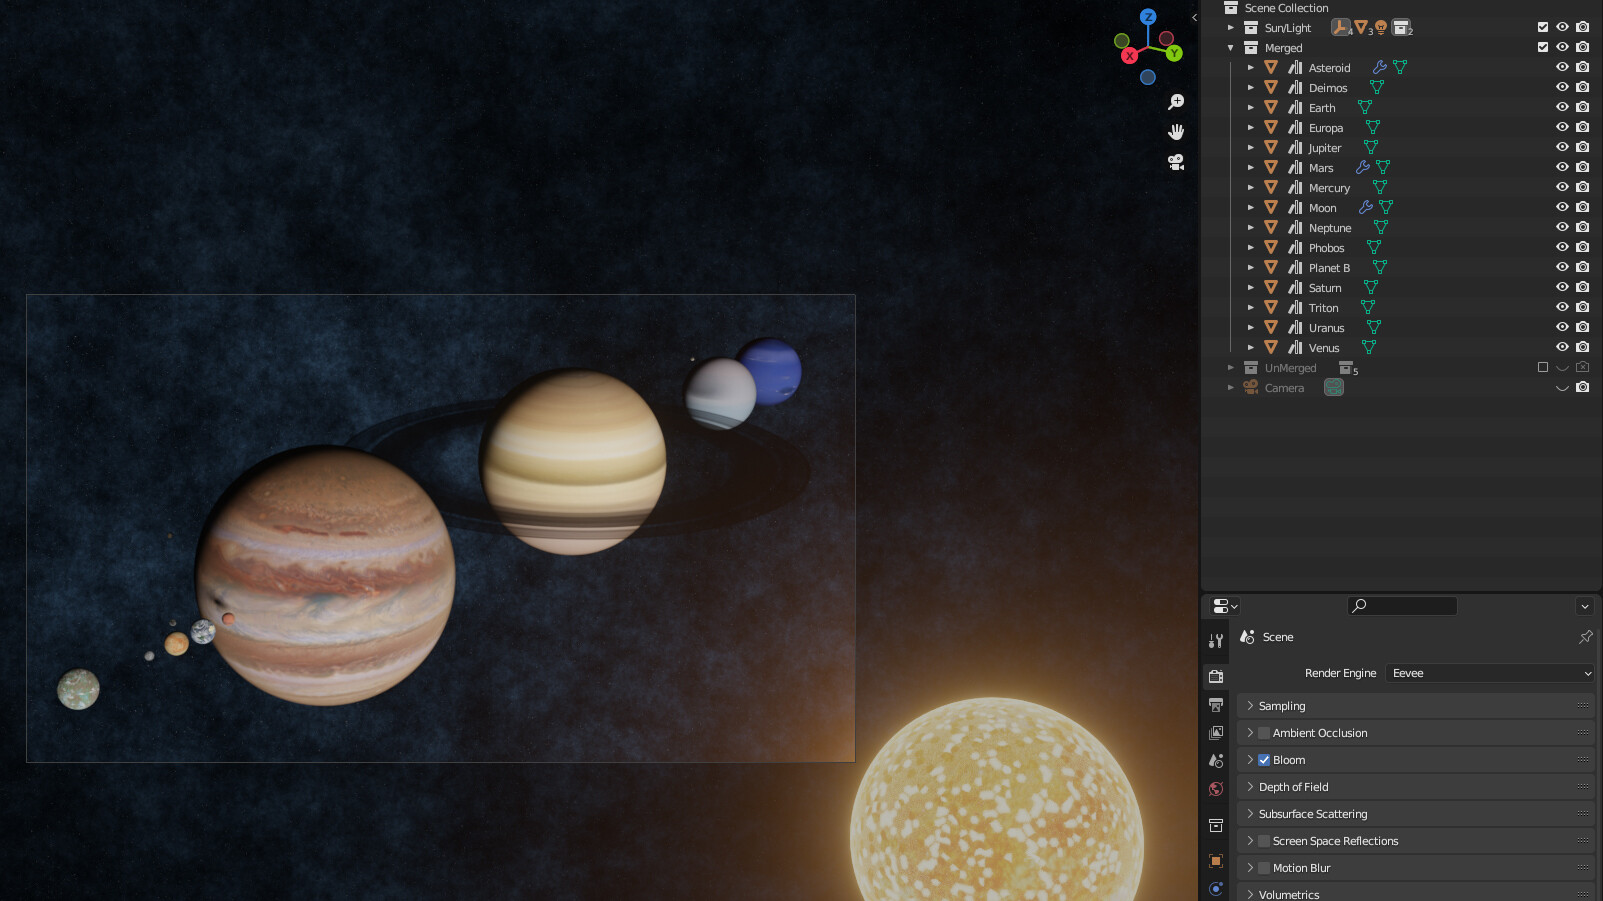Open the properties options dropdown arrow
This screenshot has height=901, width=1603.
click(x=1584, y=606)
